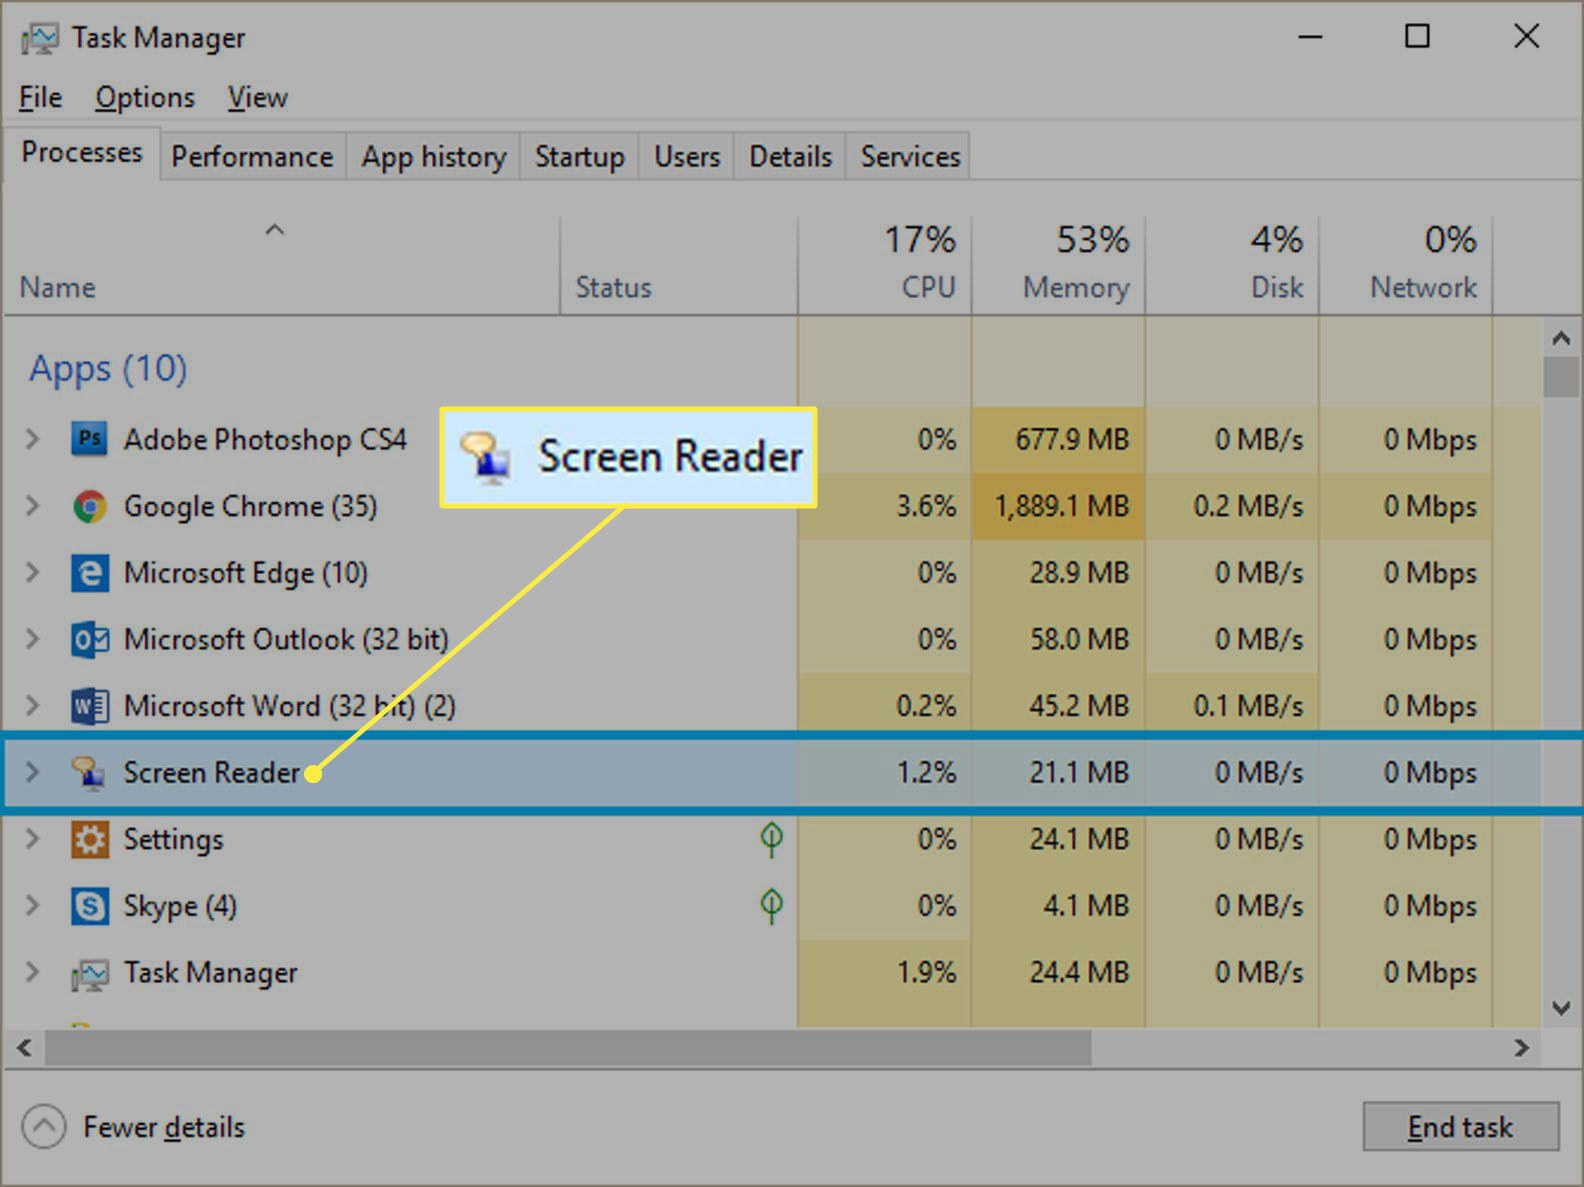Click Task Manager's 1.9% CPU value
1584x1187 pixels.
click(926, 973)
